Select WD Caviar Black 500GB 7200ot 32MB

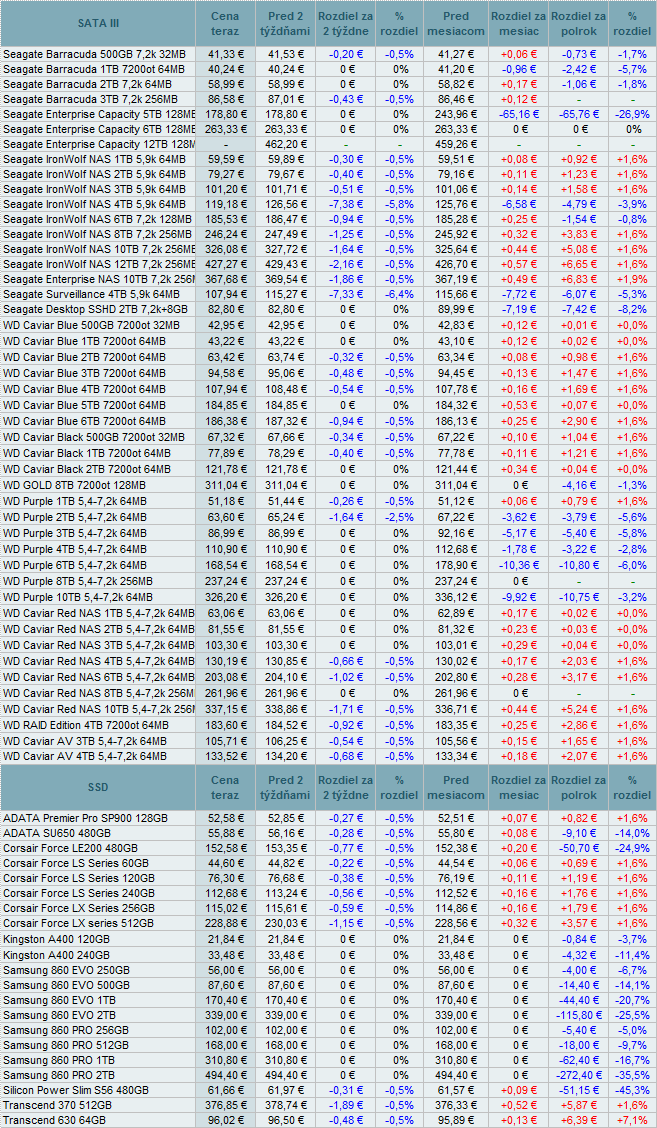(94, 437)
